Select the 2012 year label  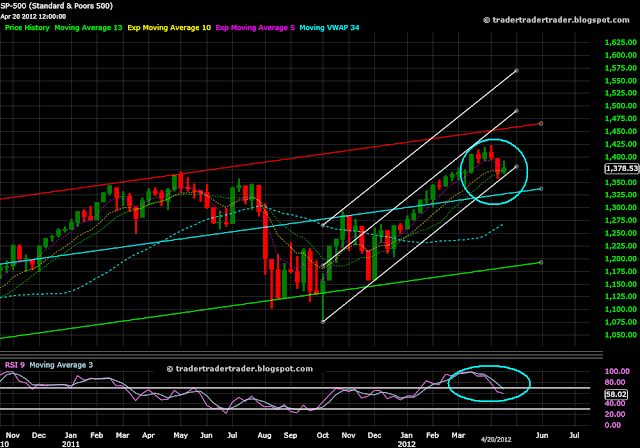coord(407,444)
